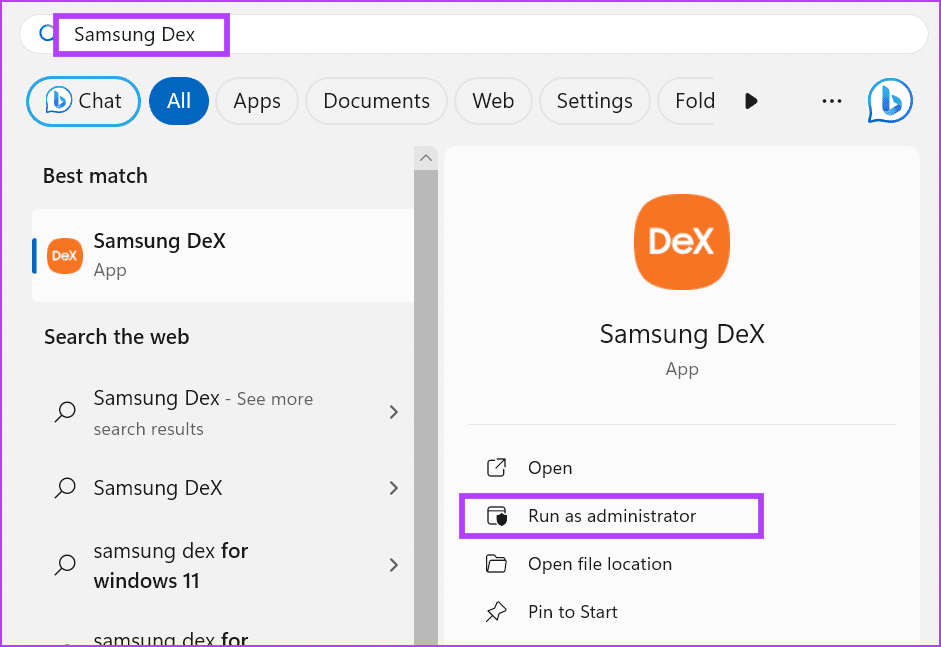Click the Run as administrator shield icon
This screenshot has height=647, width=941.
coord(496,516)
